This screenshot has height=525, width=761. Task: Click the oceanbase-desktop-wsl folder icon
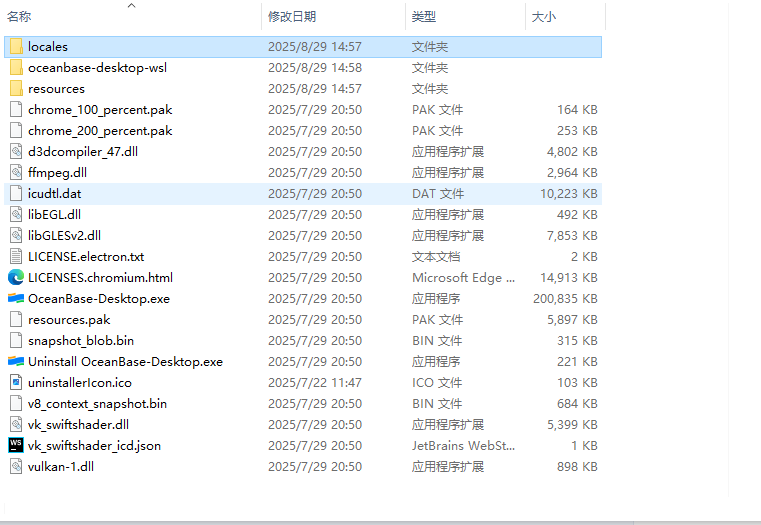16,67
